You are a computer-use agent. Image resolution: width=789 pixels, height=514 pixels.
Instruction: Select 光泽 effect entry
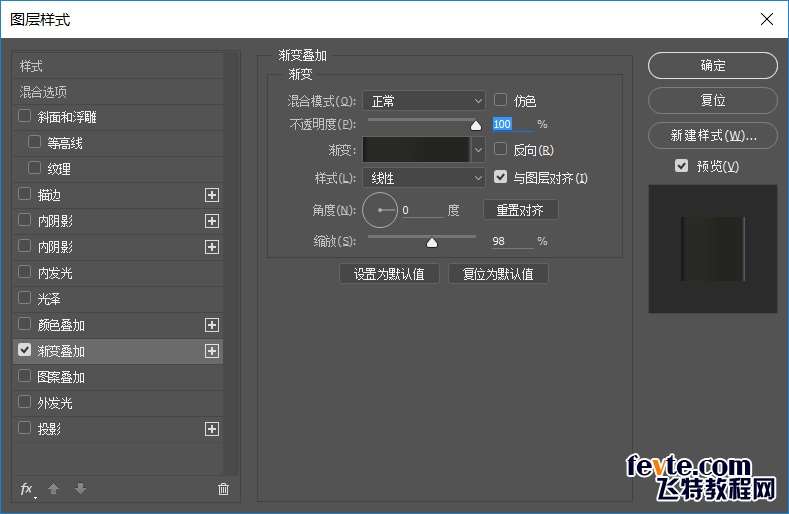[118, 299]
